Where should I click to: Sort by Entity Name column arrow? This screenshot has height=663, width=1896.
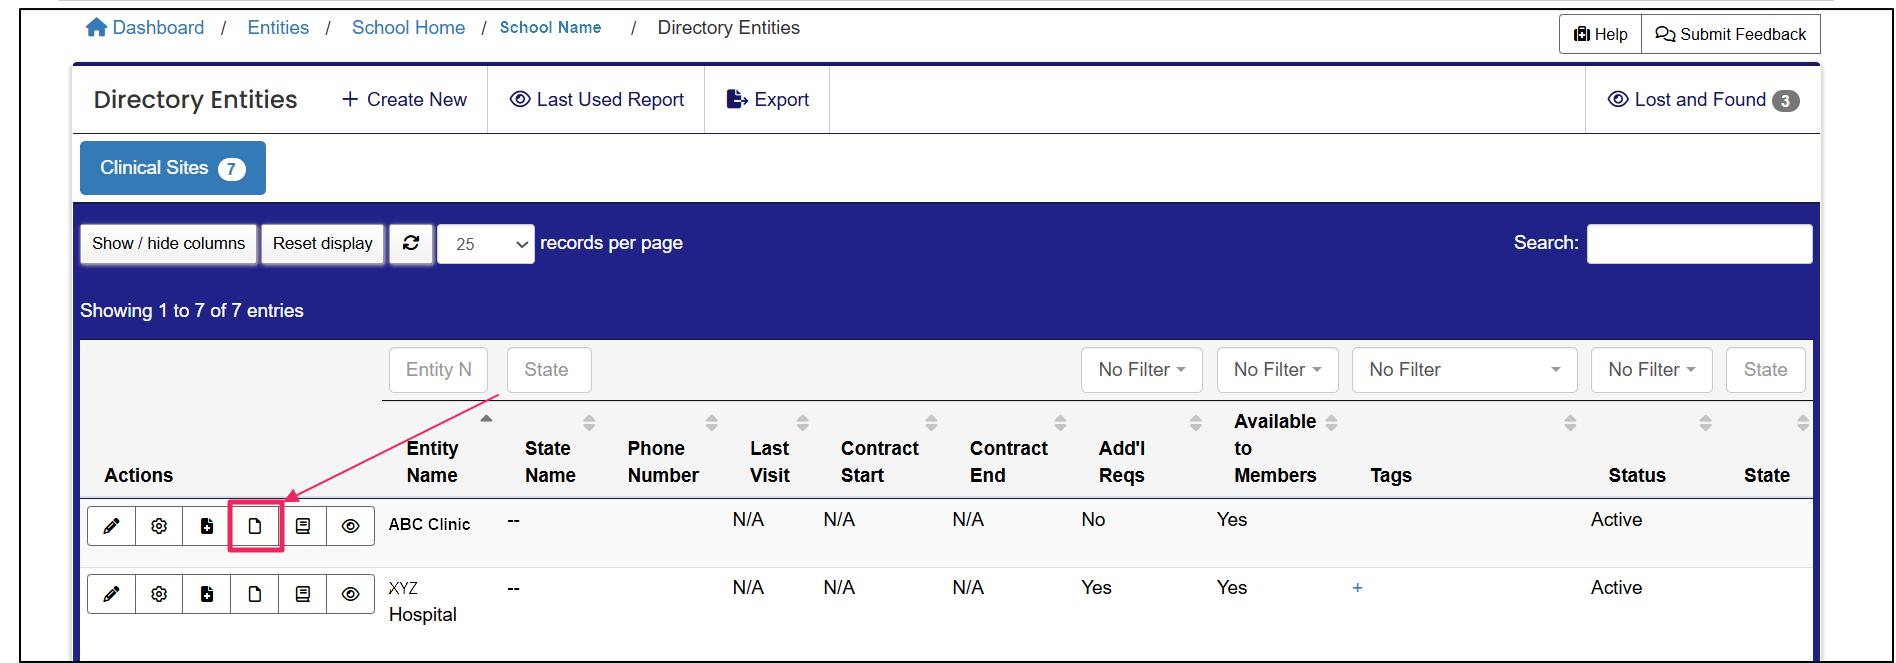(486, 419)
